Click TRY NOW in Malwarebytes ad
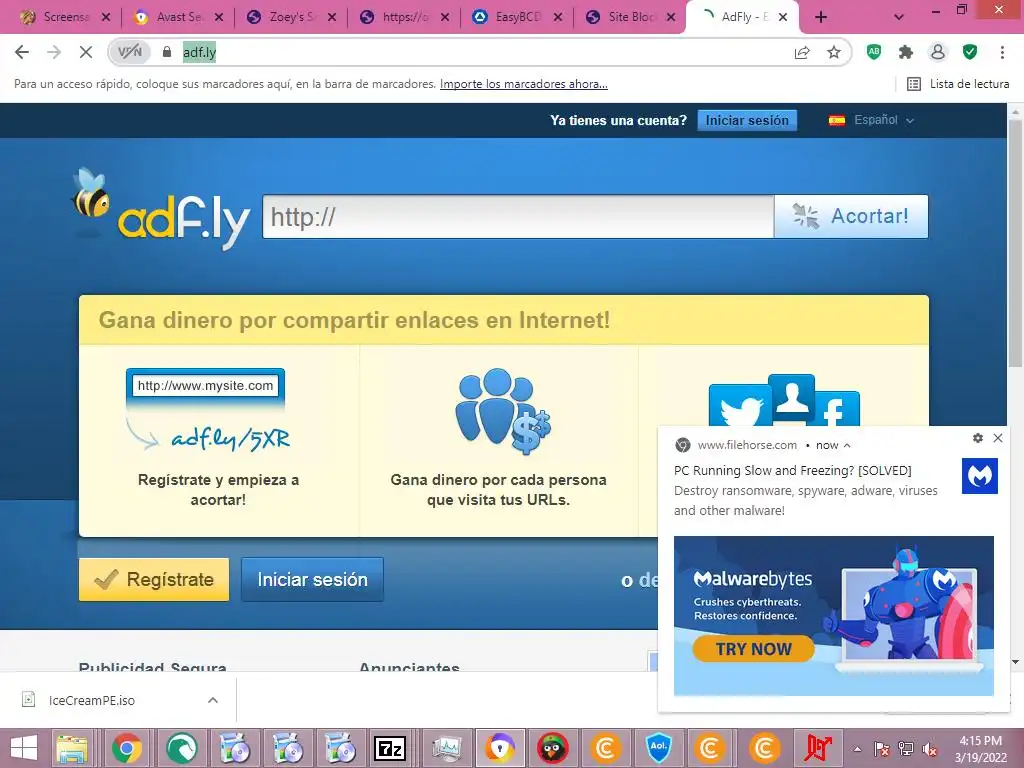Image resolution: width=1024 pixels, height=768 pixels. [x=754, y=649]
